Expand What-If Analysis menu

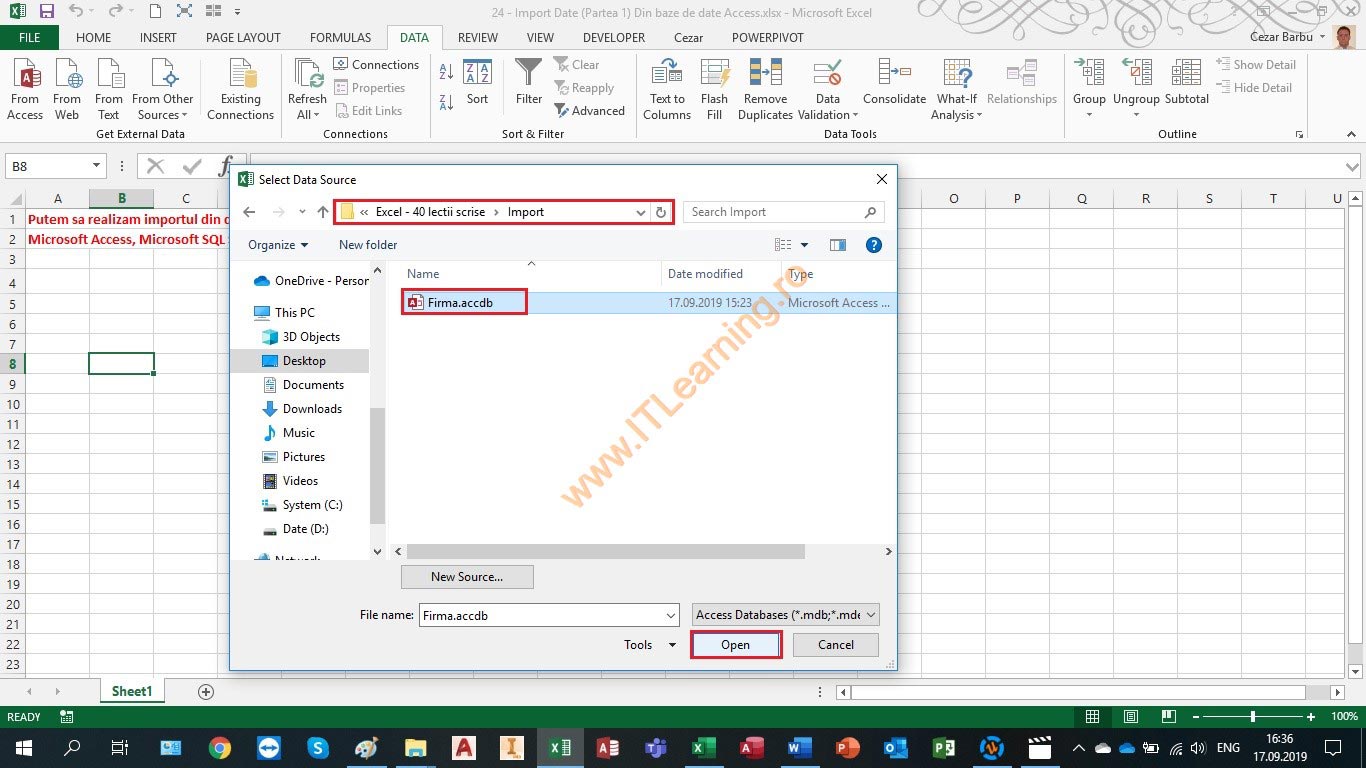click(x=956, y=89)
